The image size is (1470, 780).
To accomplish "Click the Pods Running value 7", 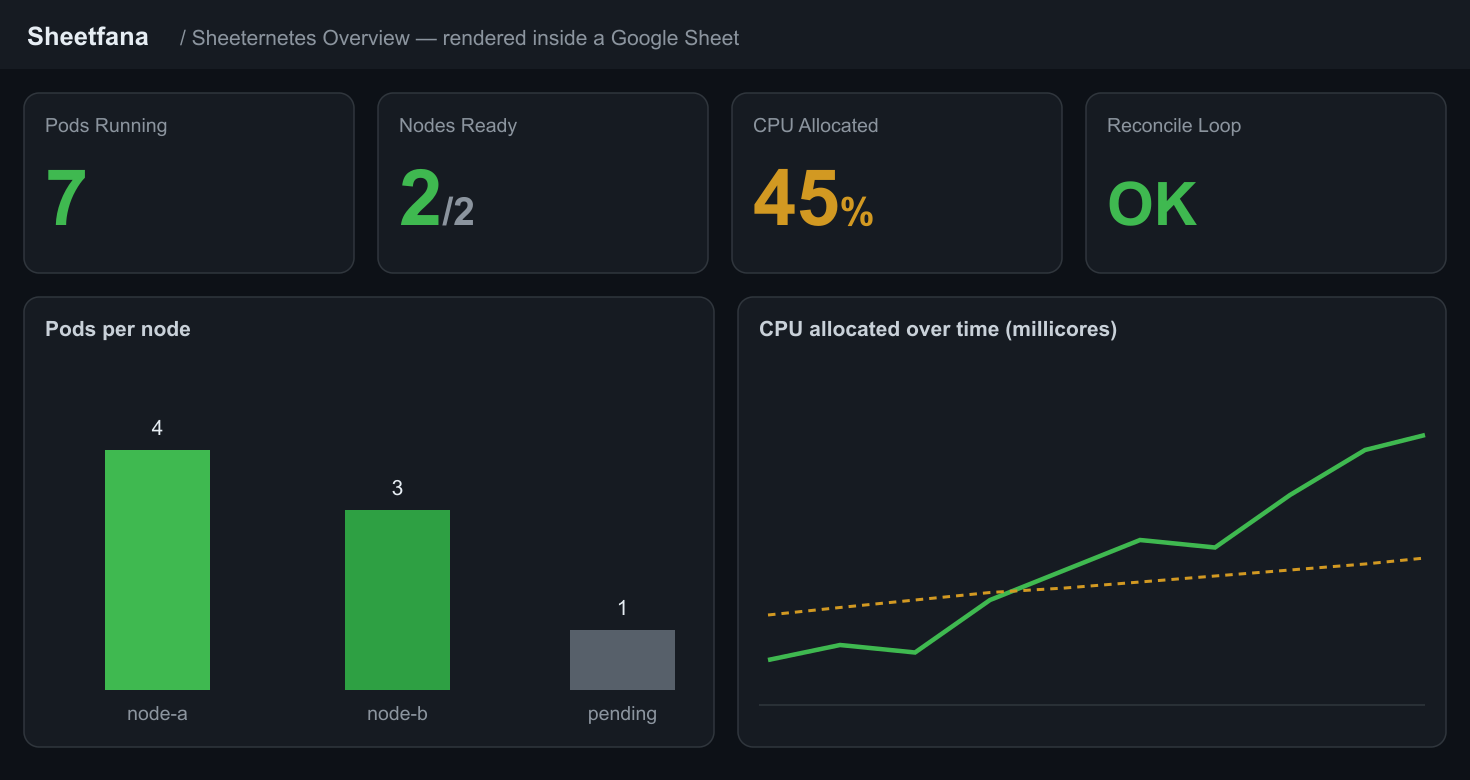I will [x=67, y=199].
